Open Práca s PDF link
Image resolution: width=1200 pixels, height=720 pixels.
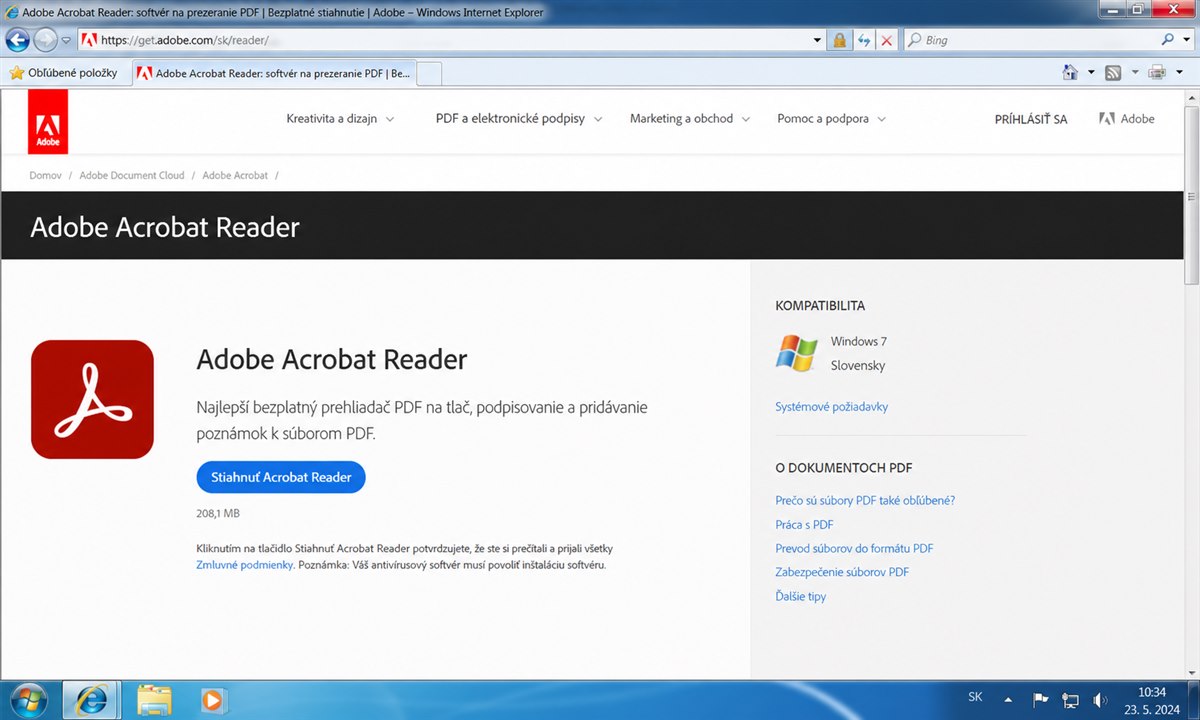click(804, 524)
